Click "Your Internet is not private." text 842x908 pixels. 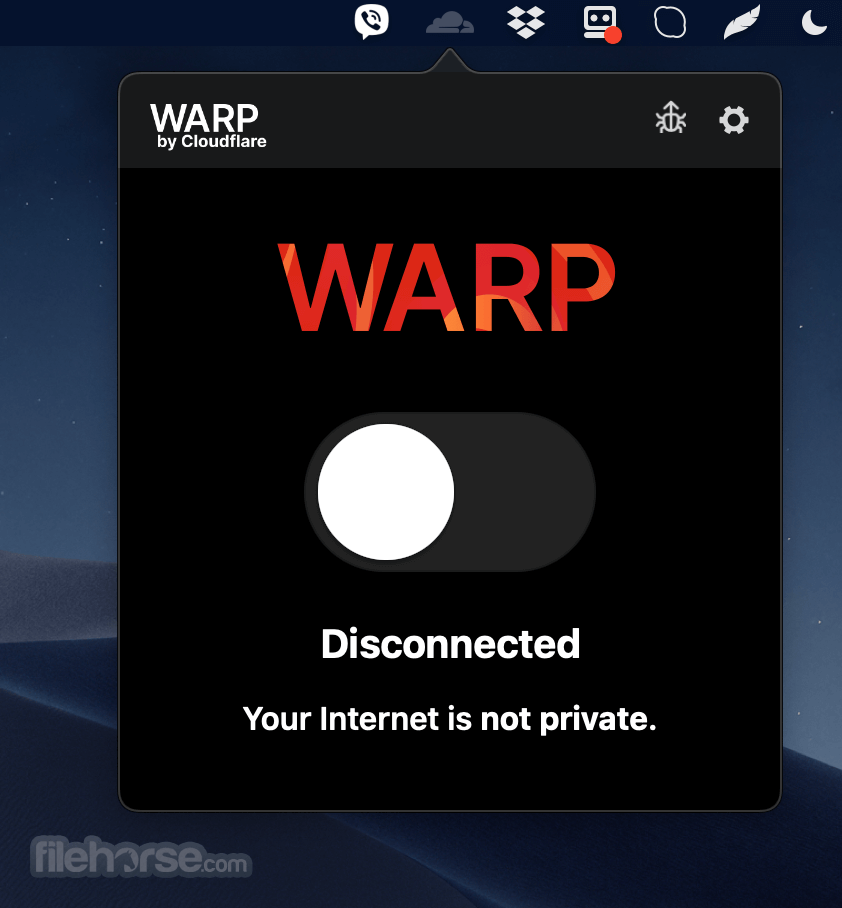coord(449,719)
